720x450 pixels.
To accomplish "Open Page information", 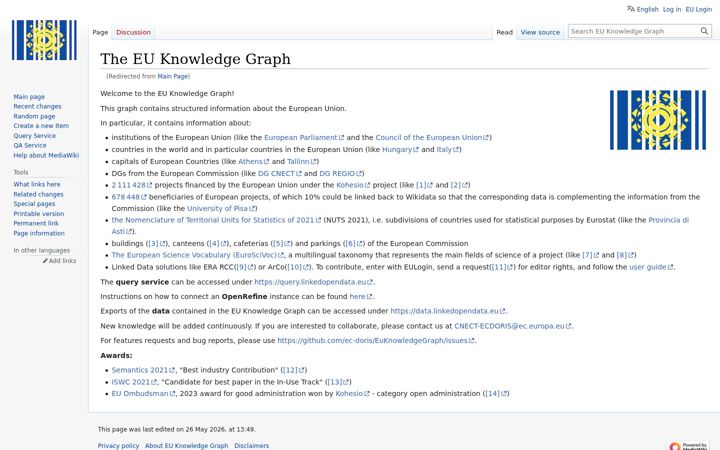I will point(39,233).
